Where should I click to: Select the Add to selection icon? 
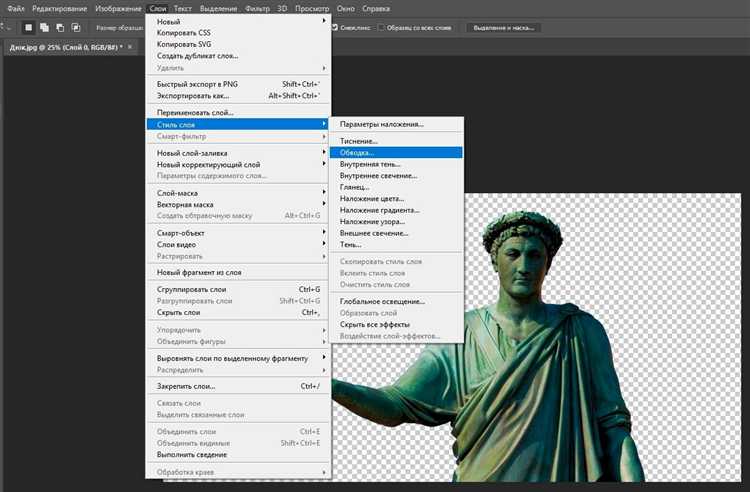click(44, 28)
